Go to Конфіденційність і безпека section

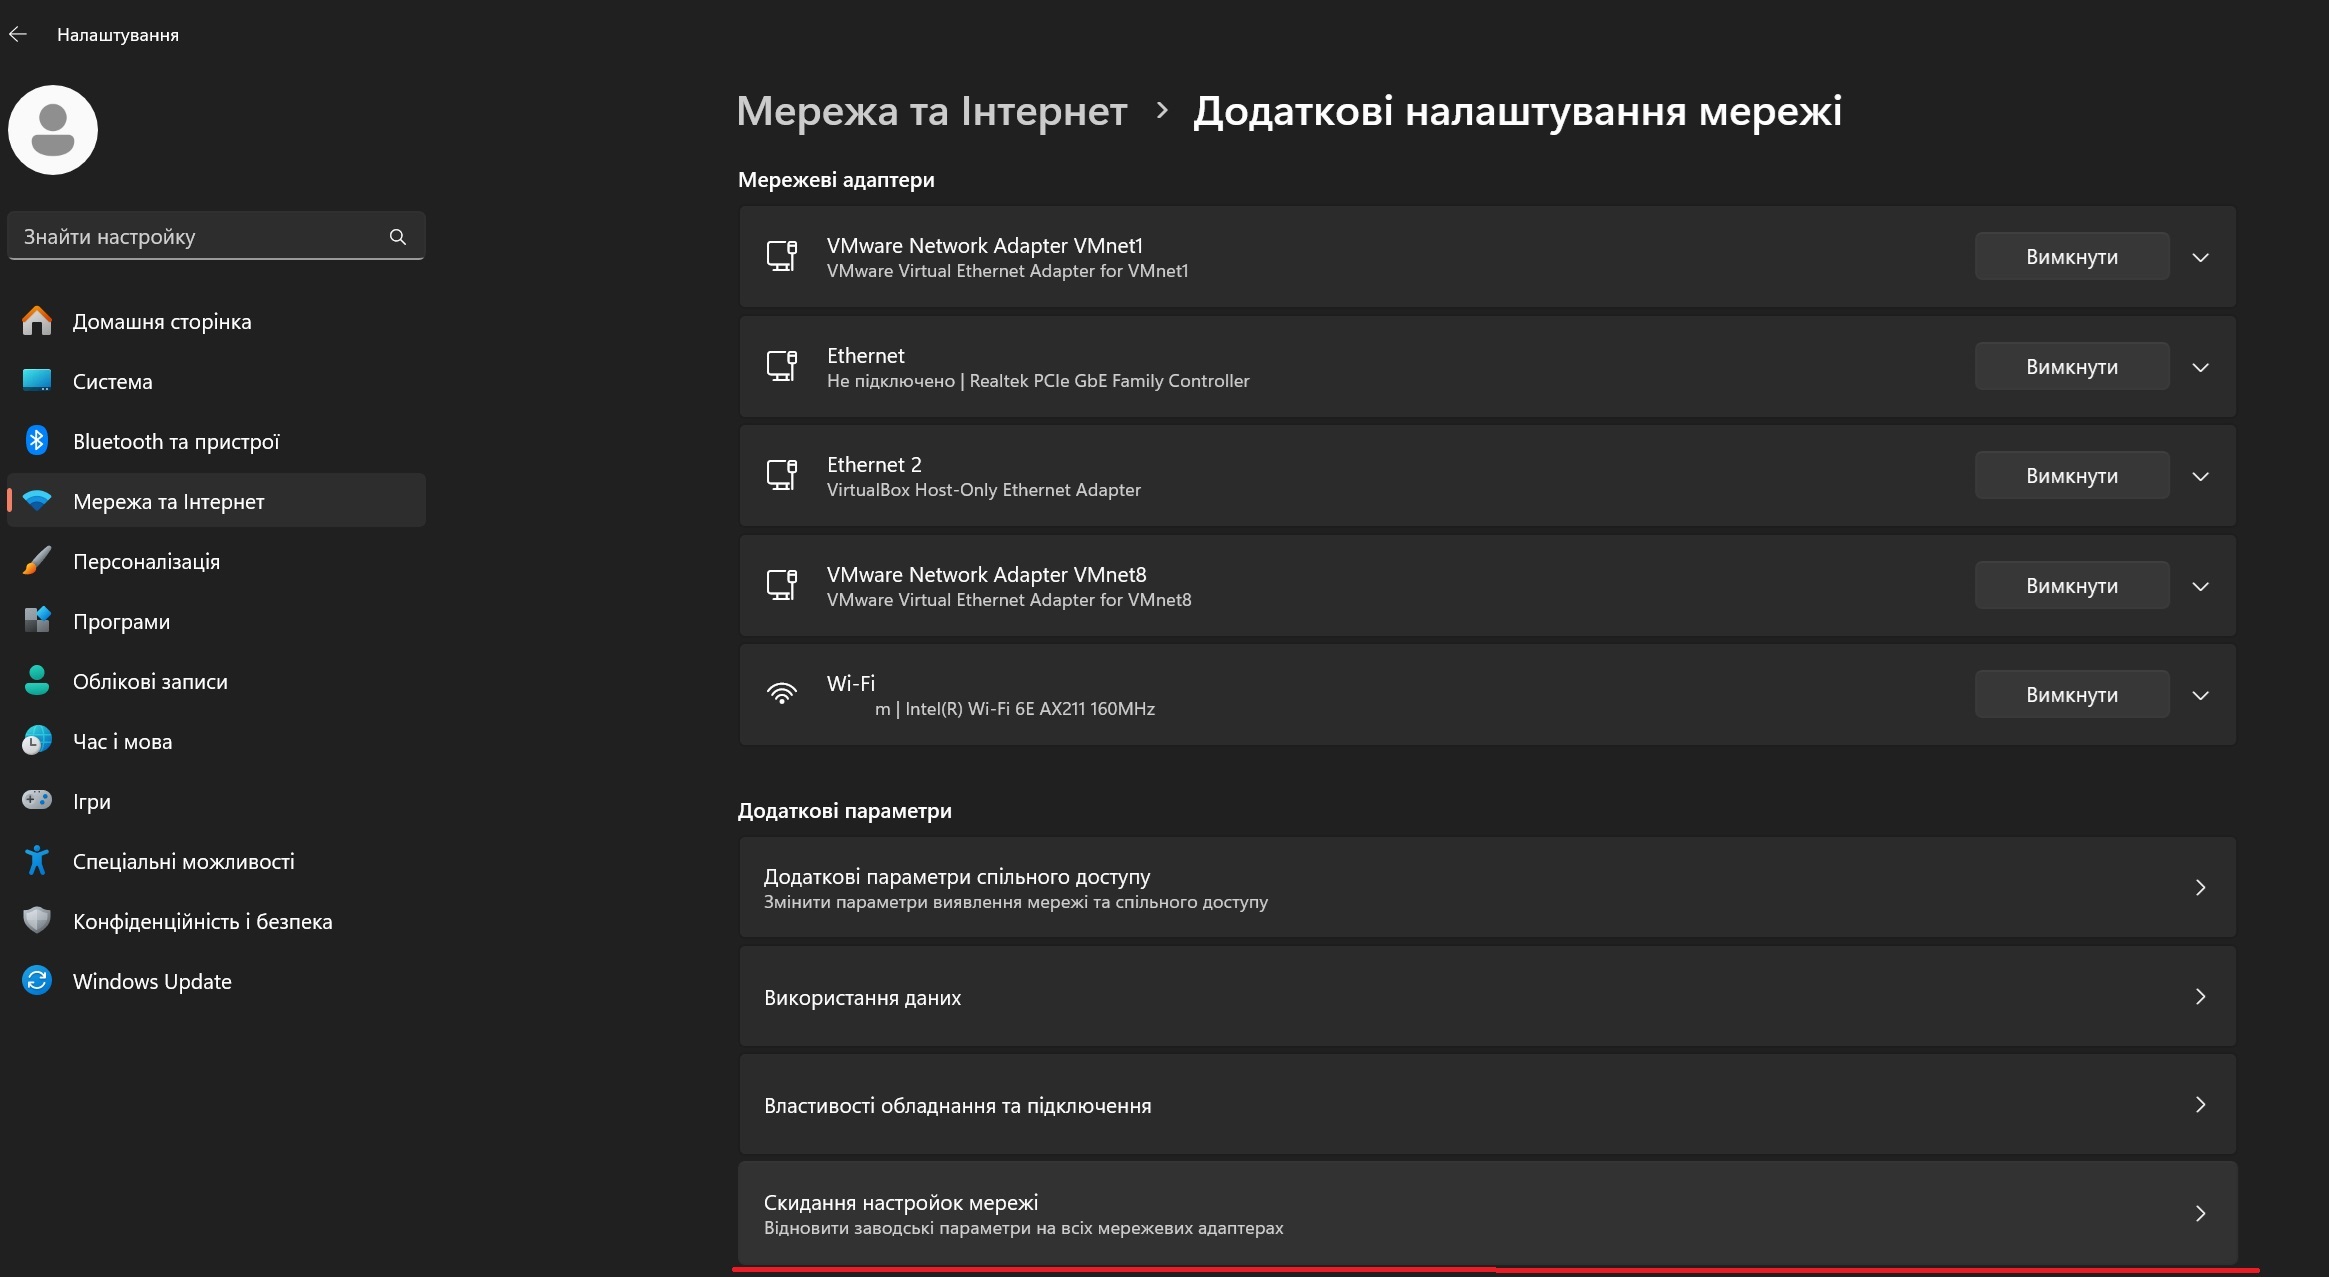[x=202, y=922]
